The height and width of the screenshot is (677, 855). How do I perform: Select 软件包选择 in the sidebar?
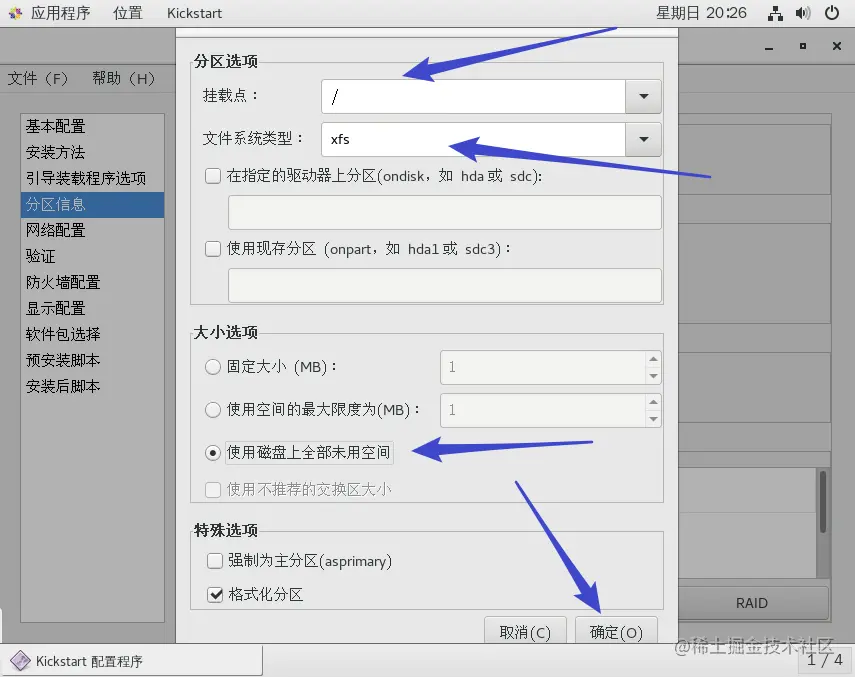(93, 334)
